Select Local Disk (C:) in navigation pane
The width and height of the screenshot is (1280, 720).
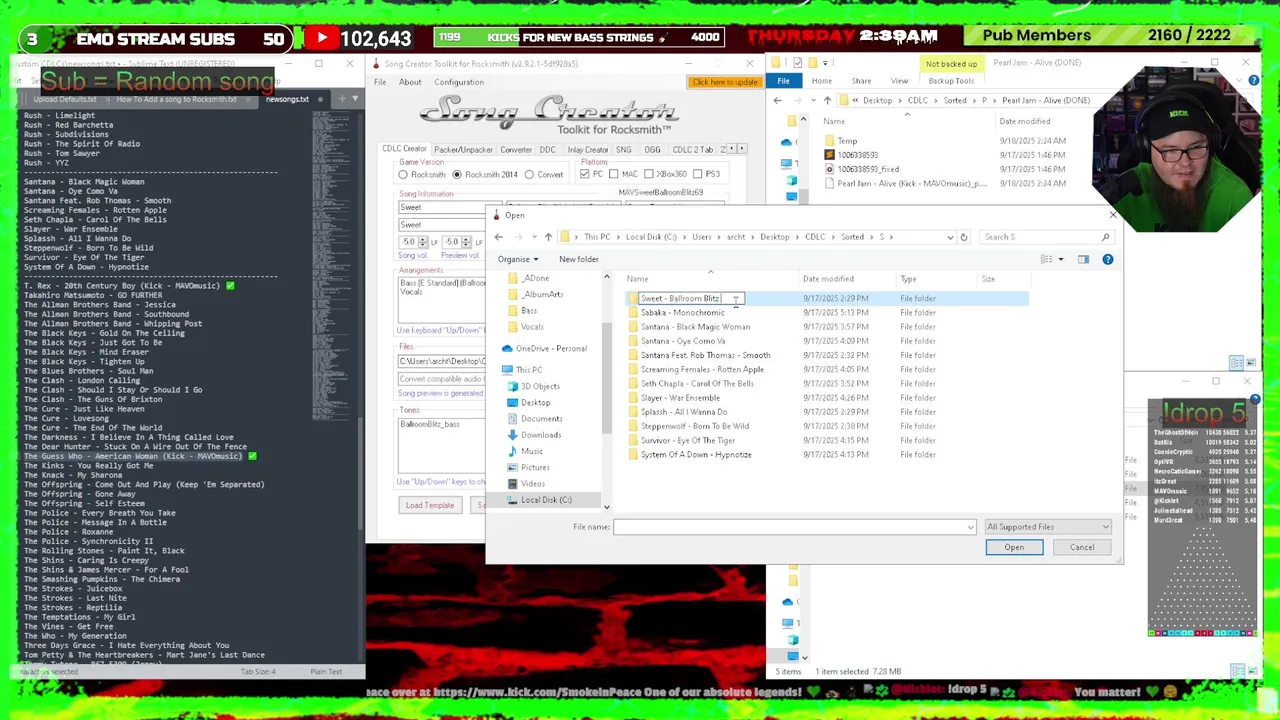(x=546, y=500)
